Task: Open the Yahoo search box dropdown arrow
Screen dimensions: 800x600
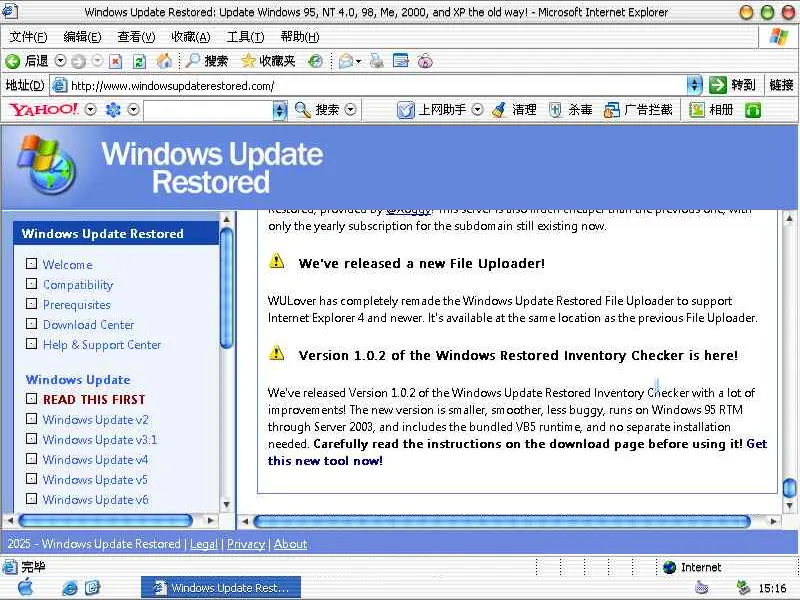Action: [x=280, y=110]
